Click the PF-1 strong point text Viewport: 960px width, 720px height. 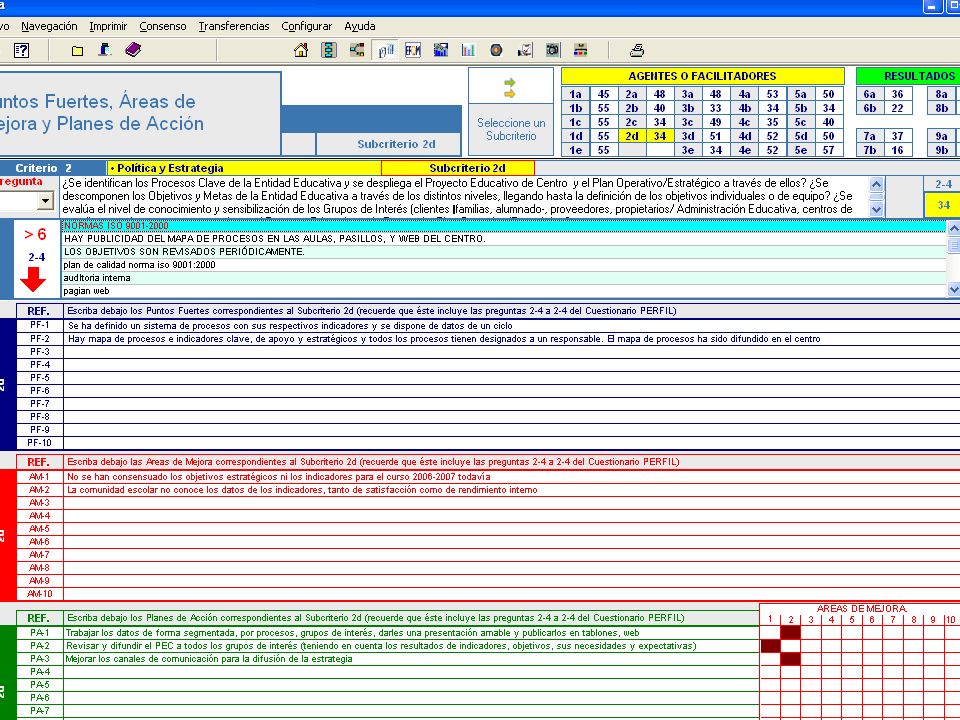(x=290, y=326)
